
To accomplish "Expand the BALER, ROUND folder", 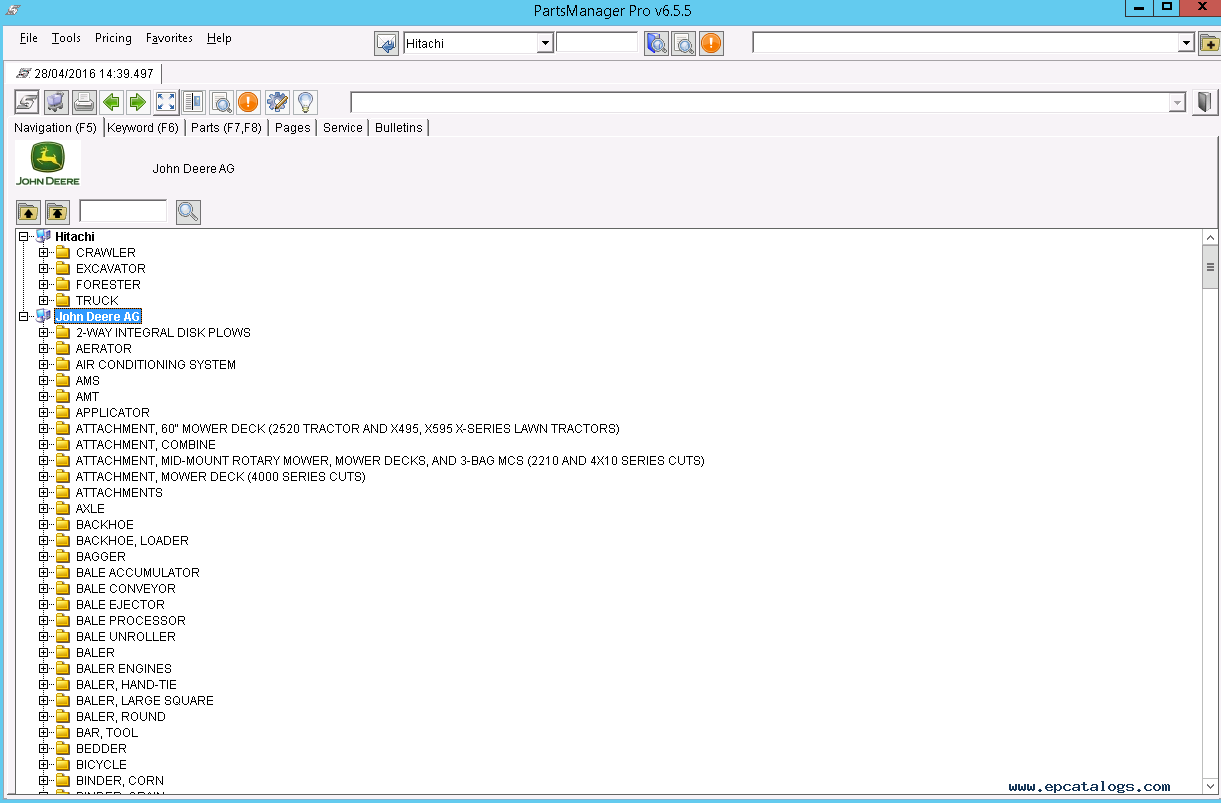I will (44, 717).
